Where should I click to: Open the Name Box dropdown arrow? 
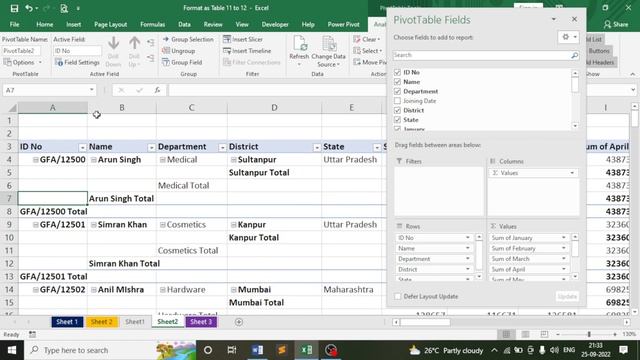pos(91,90)
